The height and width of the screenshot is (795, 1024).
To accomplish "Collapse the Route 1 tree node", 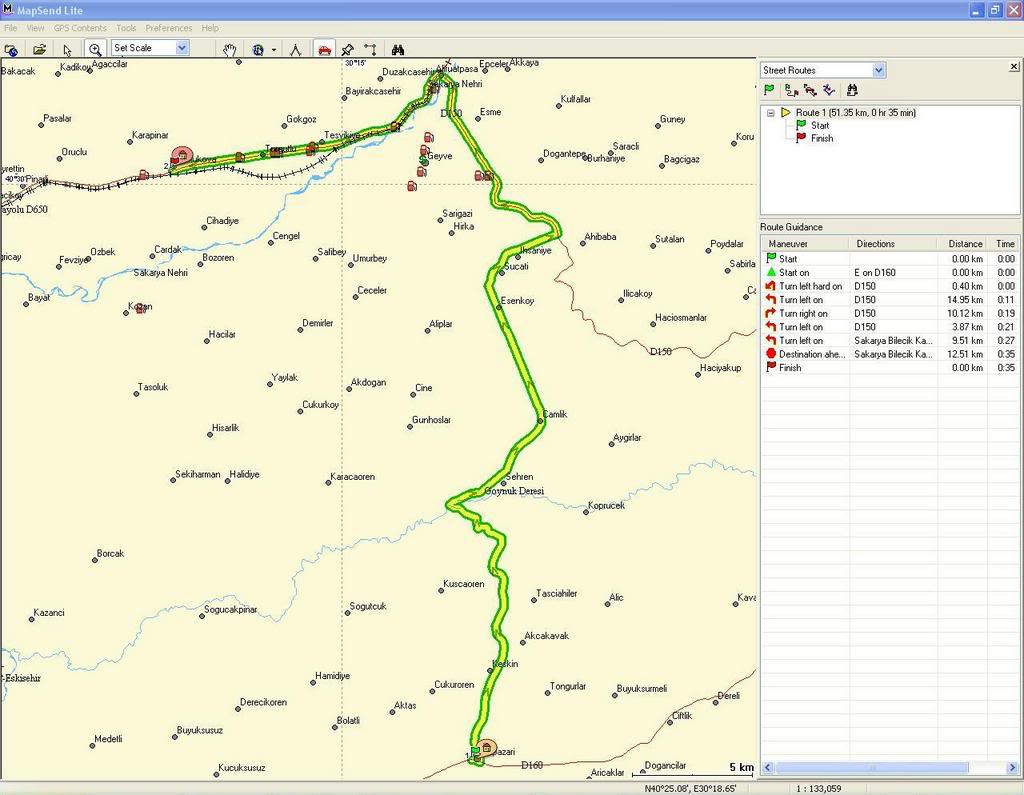I will 771,113.
